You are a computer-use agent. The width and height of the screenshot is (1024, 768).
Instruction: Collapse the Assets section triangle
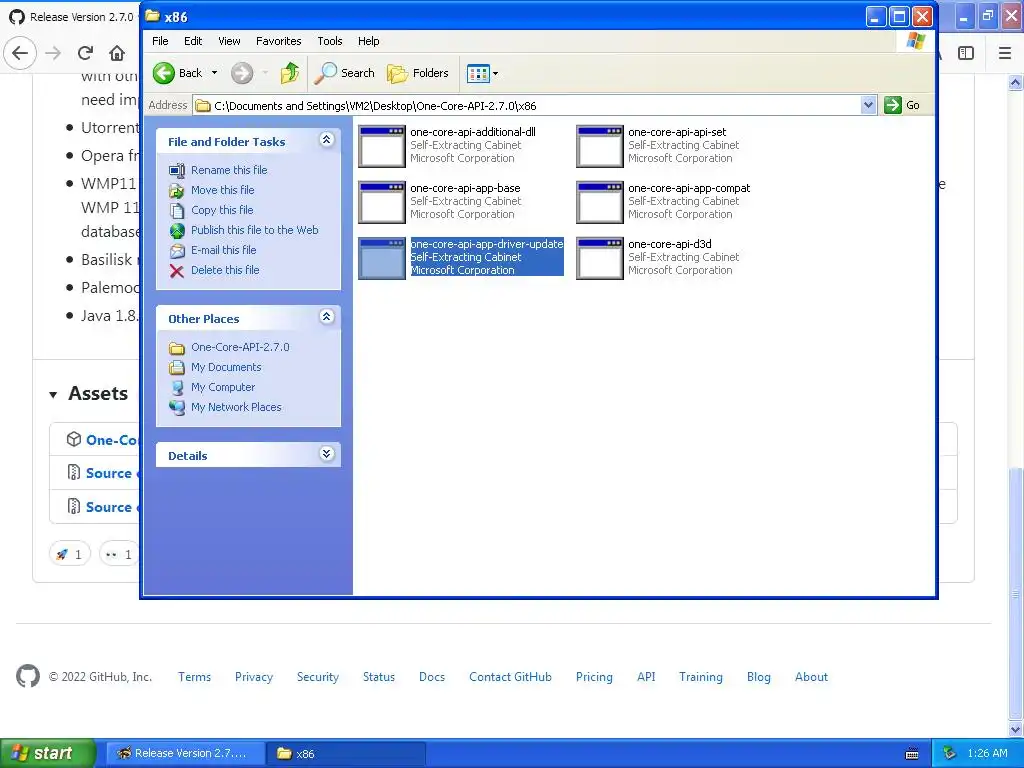(53, 394)
